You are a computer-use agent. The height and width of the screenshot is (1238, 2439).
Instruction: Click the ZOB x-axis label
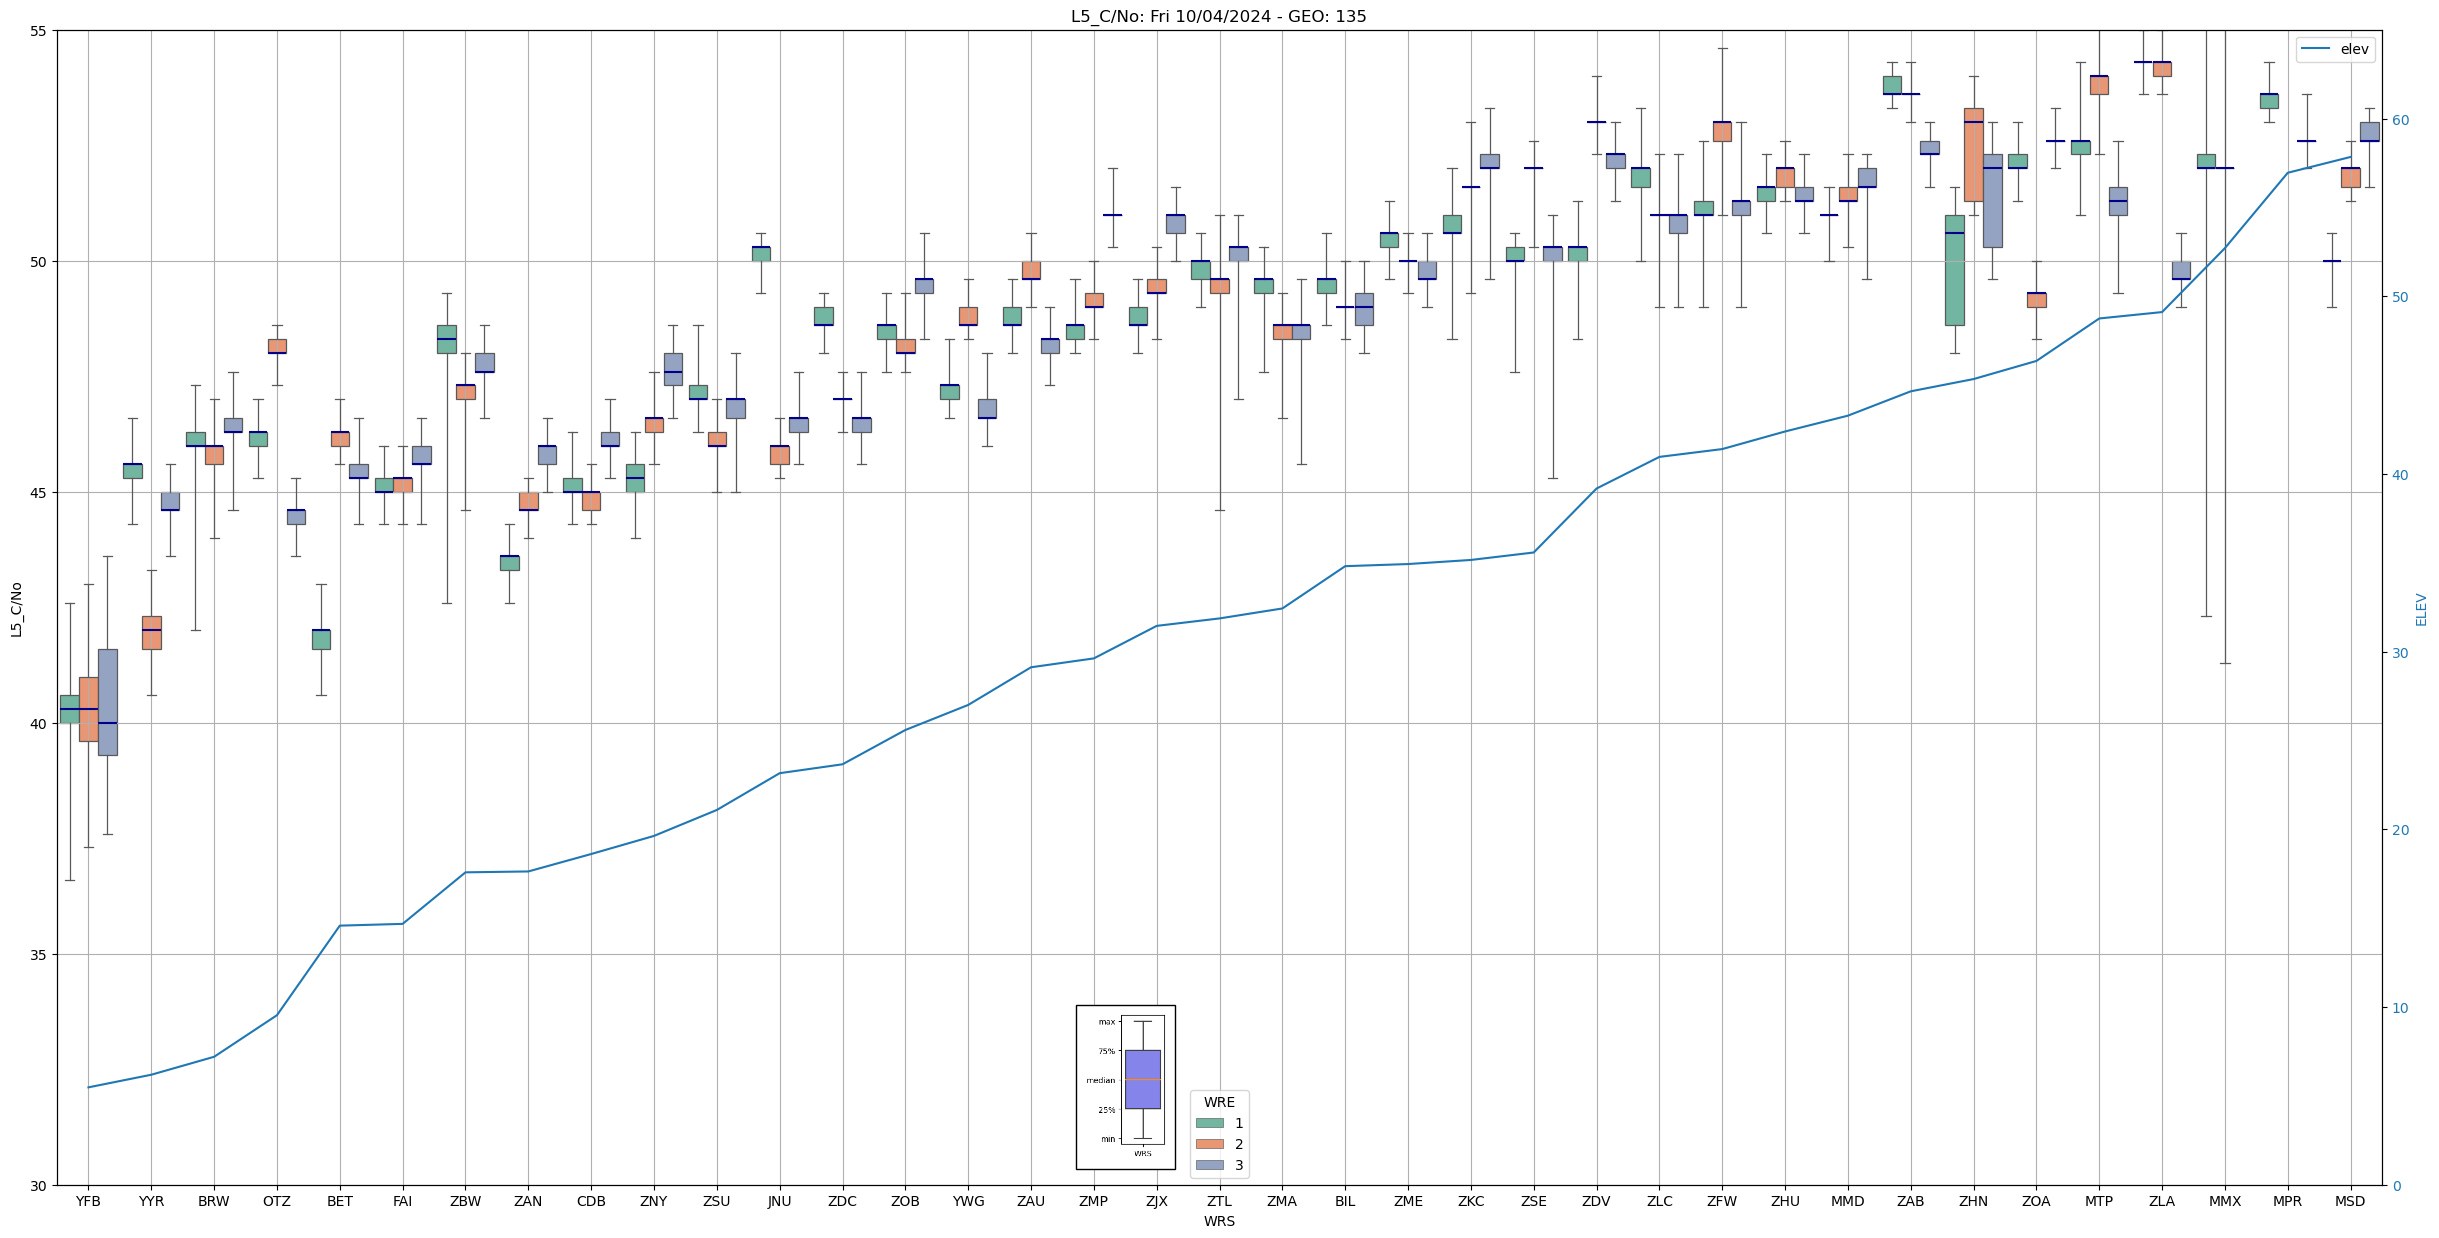point(906,1201)
